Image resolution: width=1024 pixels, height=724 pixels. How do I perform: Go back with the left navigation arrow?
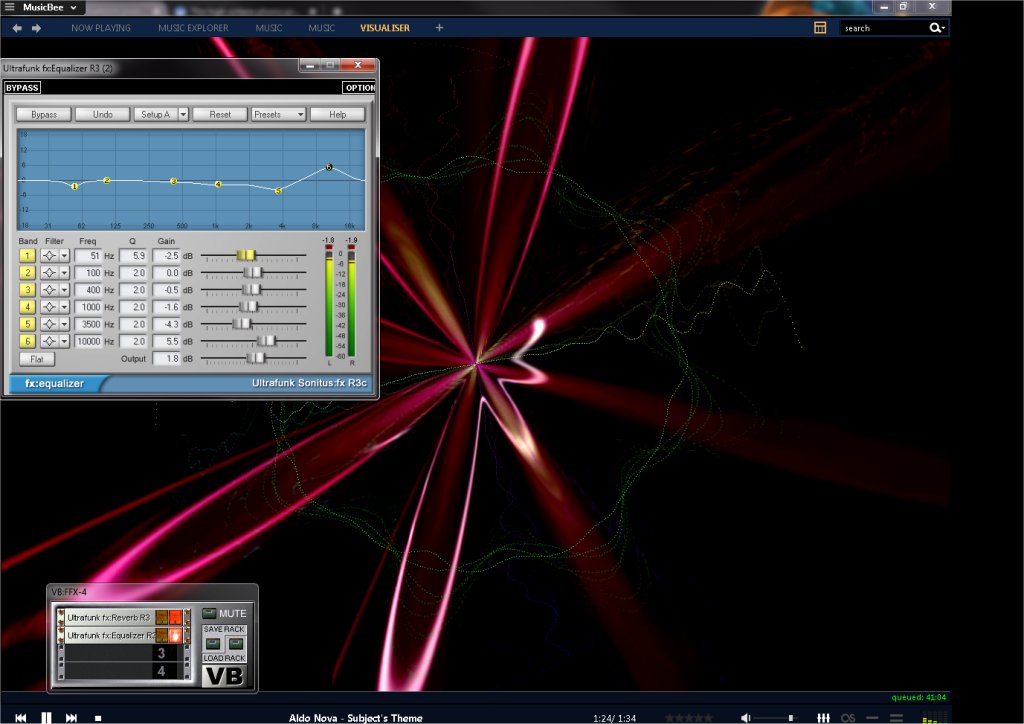(17, 28)
